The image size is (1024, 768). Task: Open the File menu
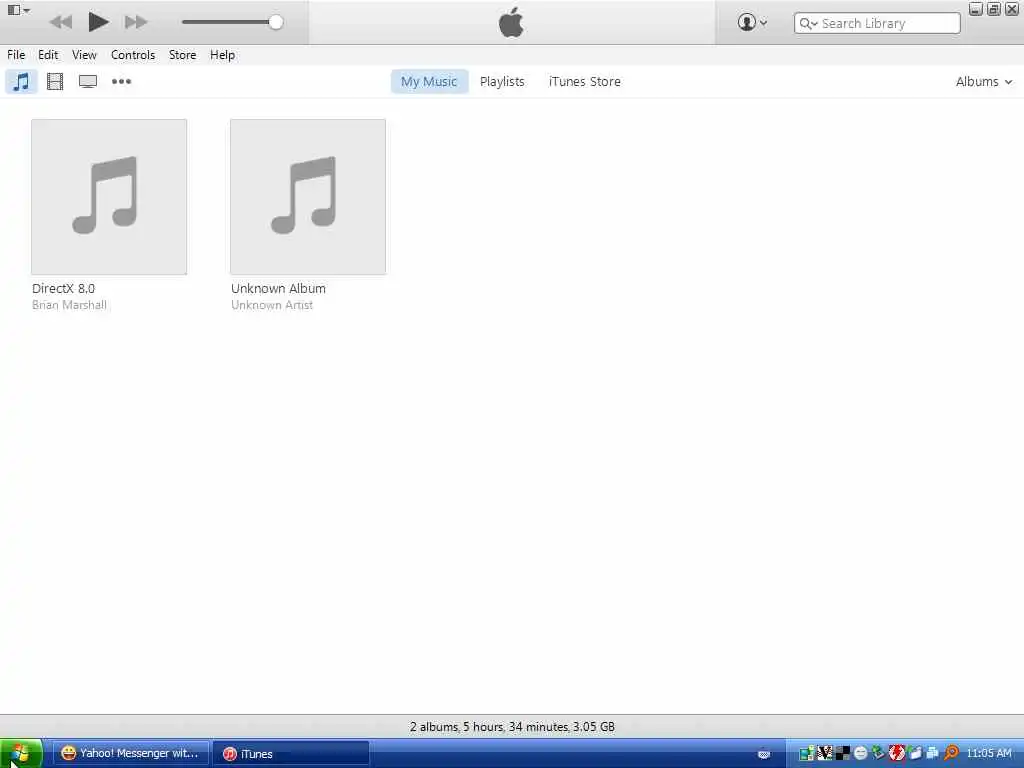coord(16,55)
